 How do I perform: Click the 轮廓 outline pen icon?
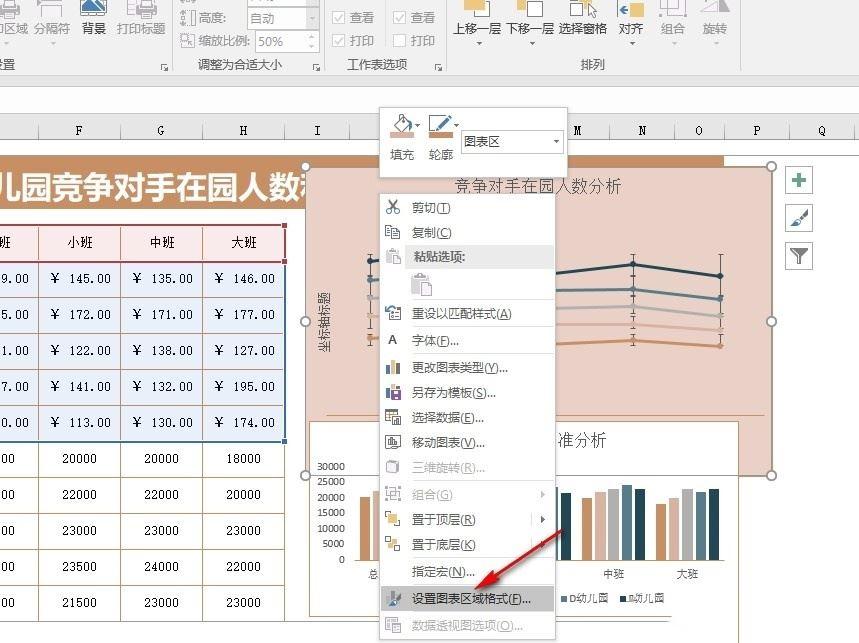click(x=441, y=125)
